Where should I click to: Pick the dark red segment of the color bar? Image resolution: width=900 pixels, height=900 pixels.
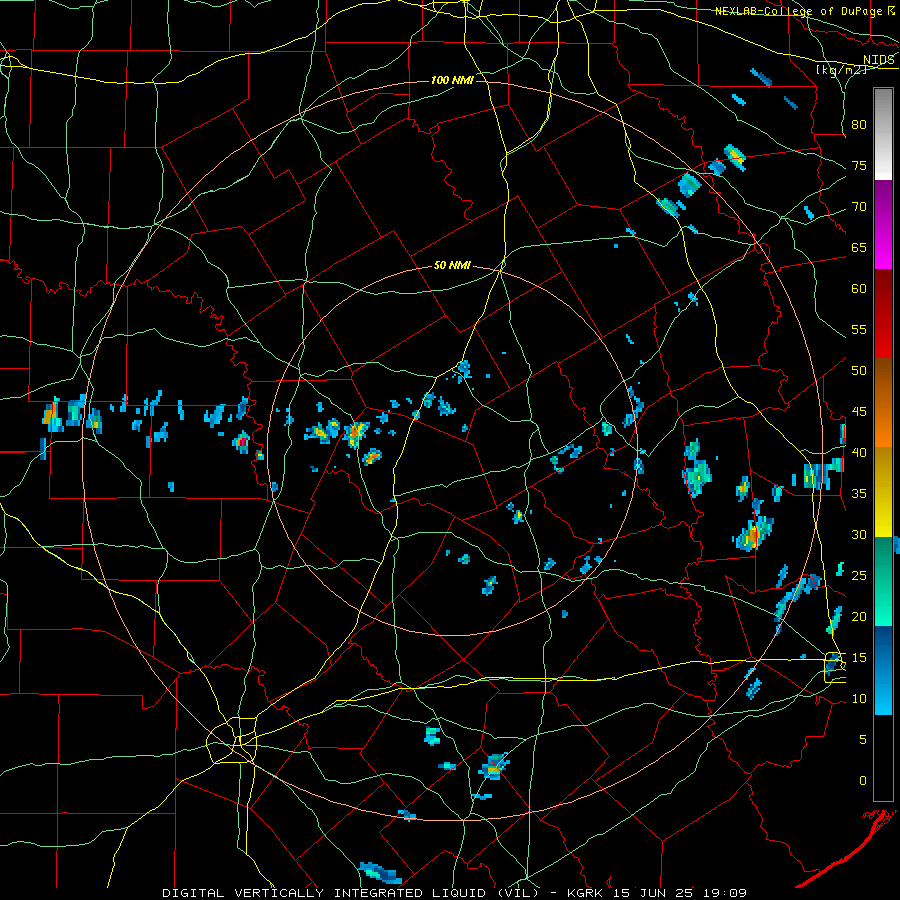click(x=883, y=314)
